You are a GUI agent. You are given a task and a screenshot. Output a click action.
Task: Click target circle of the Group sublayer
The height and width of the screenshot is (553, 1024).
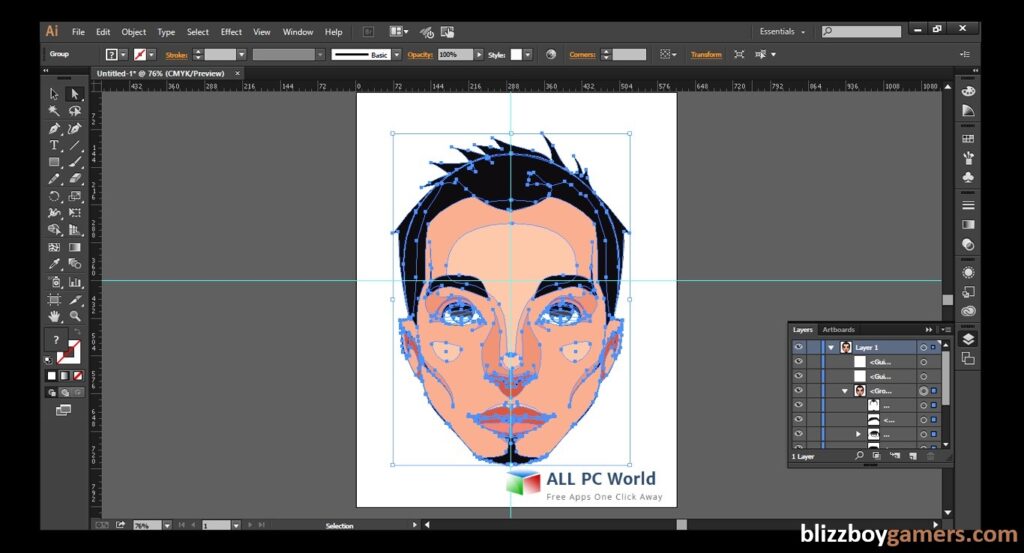(923, 390)
